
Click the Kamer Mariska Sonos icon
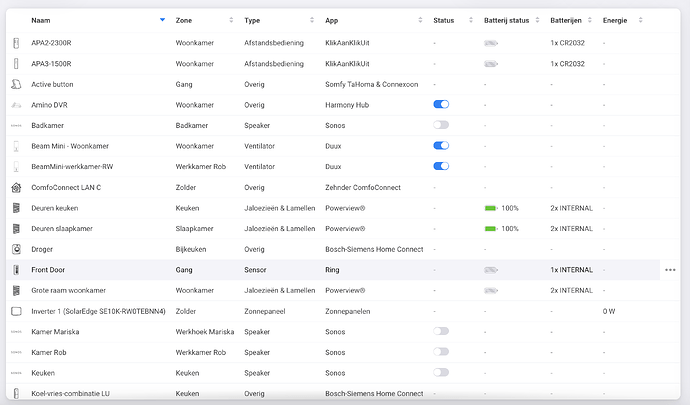tap(16, 332)
